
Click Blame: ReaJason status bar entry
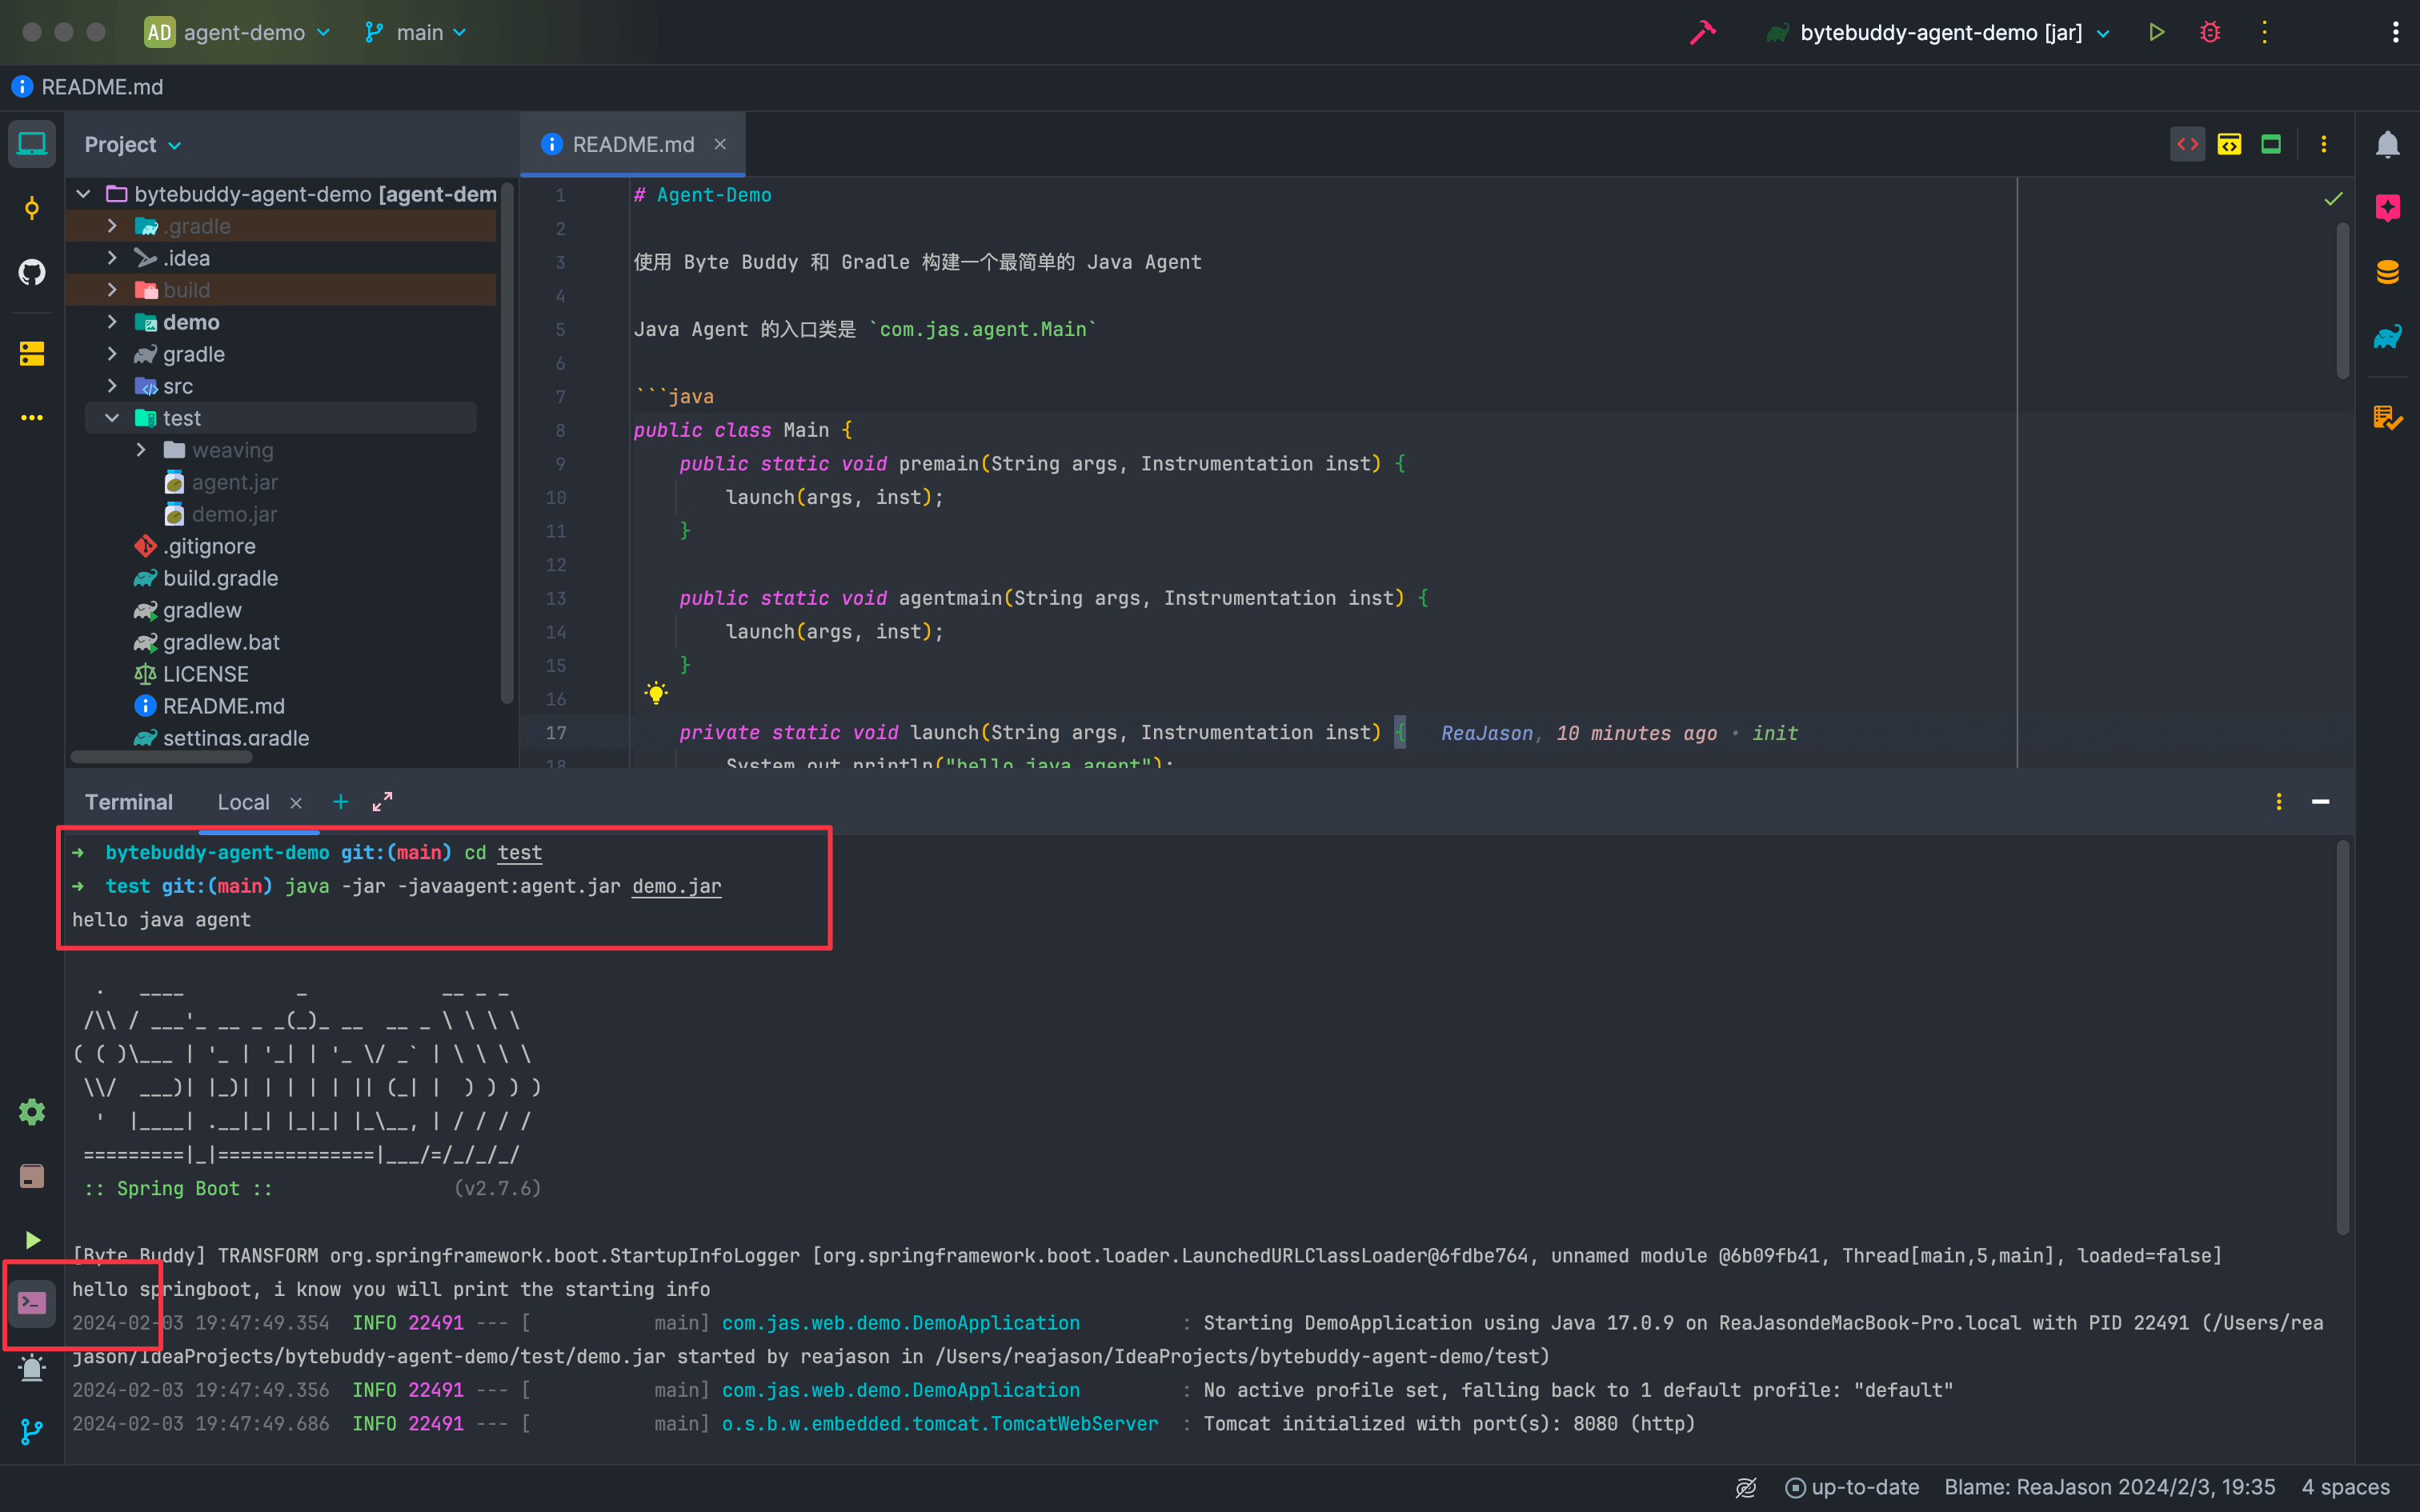click(2109, 1487)
